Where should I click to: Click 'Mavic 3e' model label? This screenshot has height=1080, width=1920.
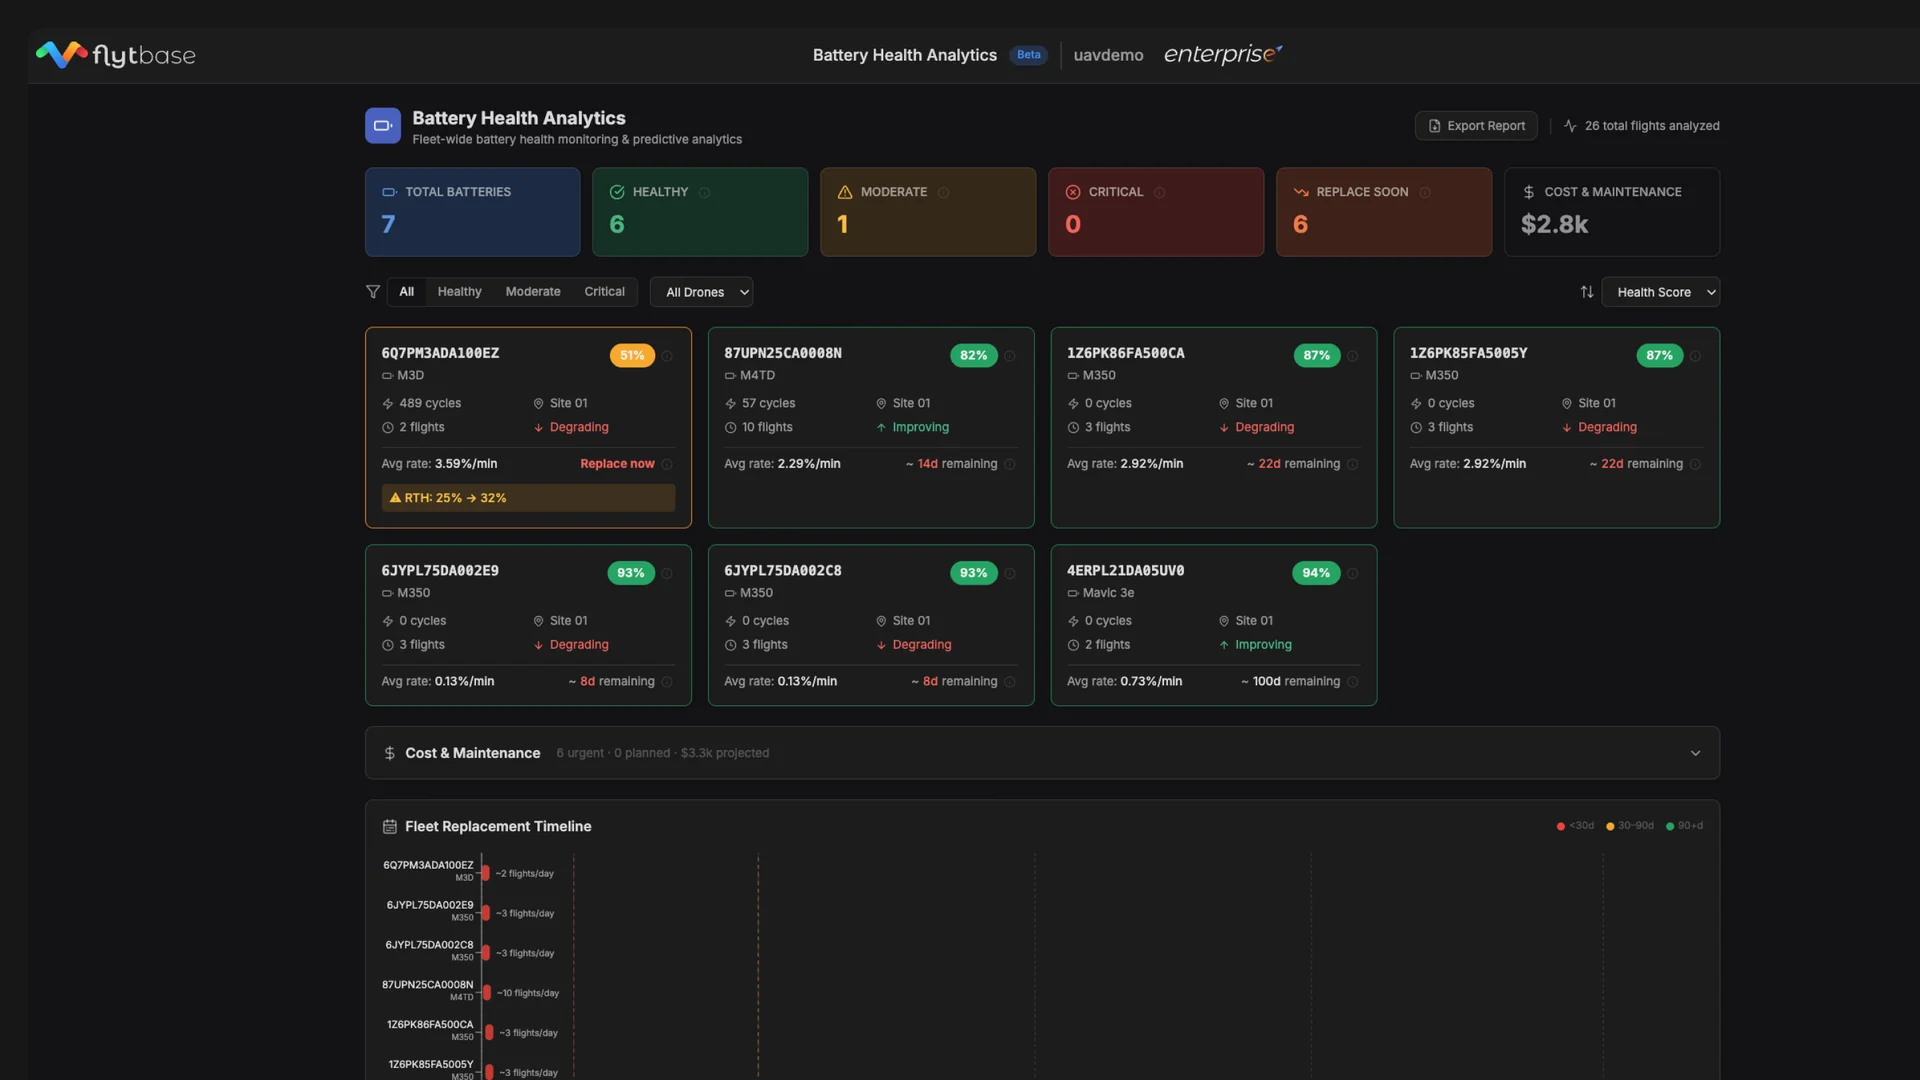pyautogui.click(x=1108, y=593)
